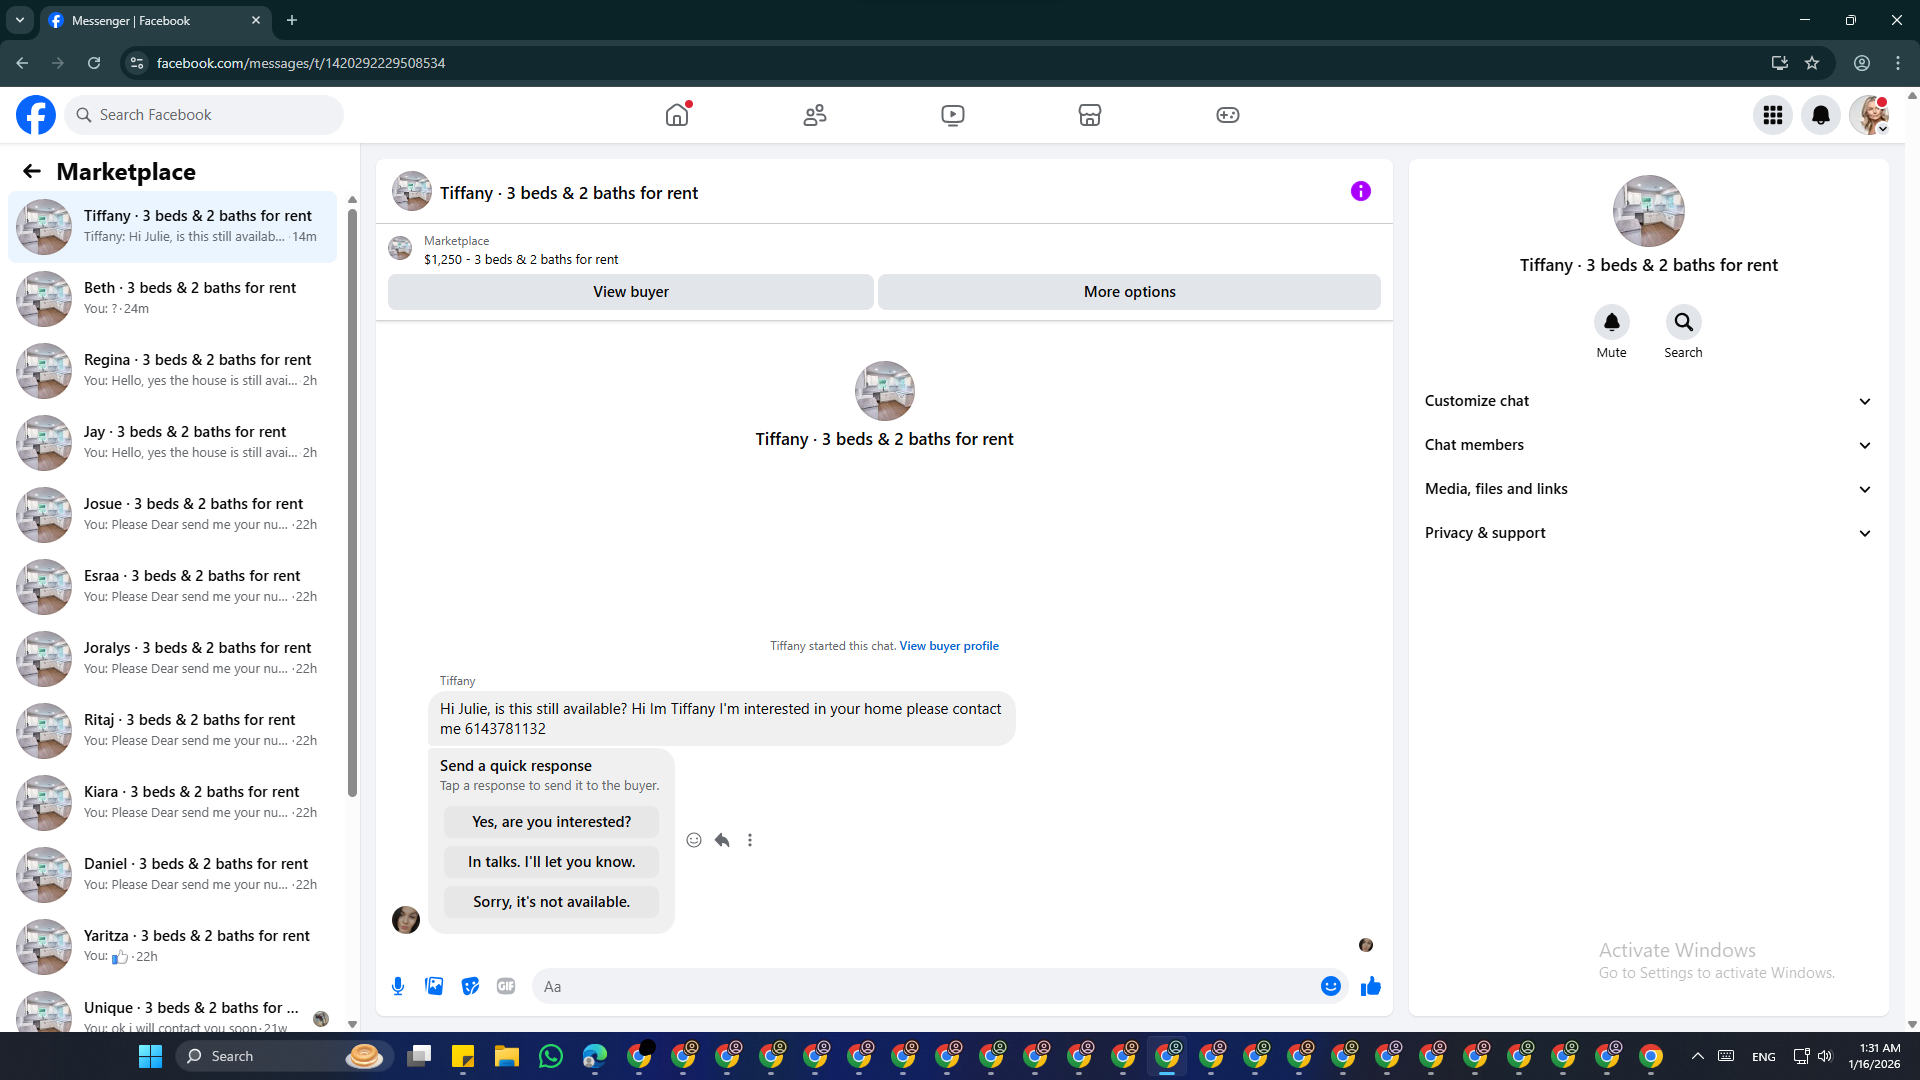Open Marketplace tab in top navigation

point(1089,115)
